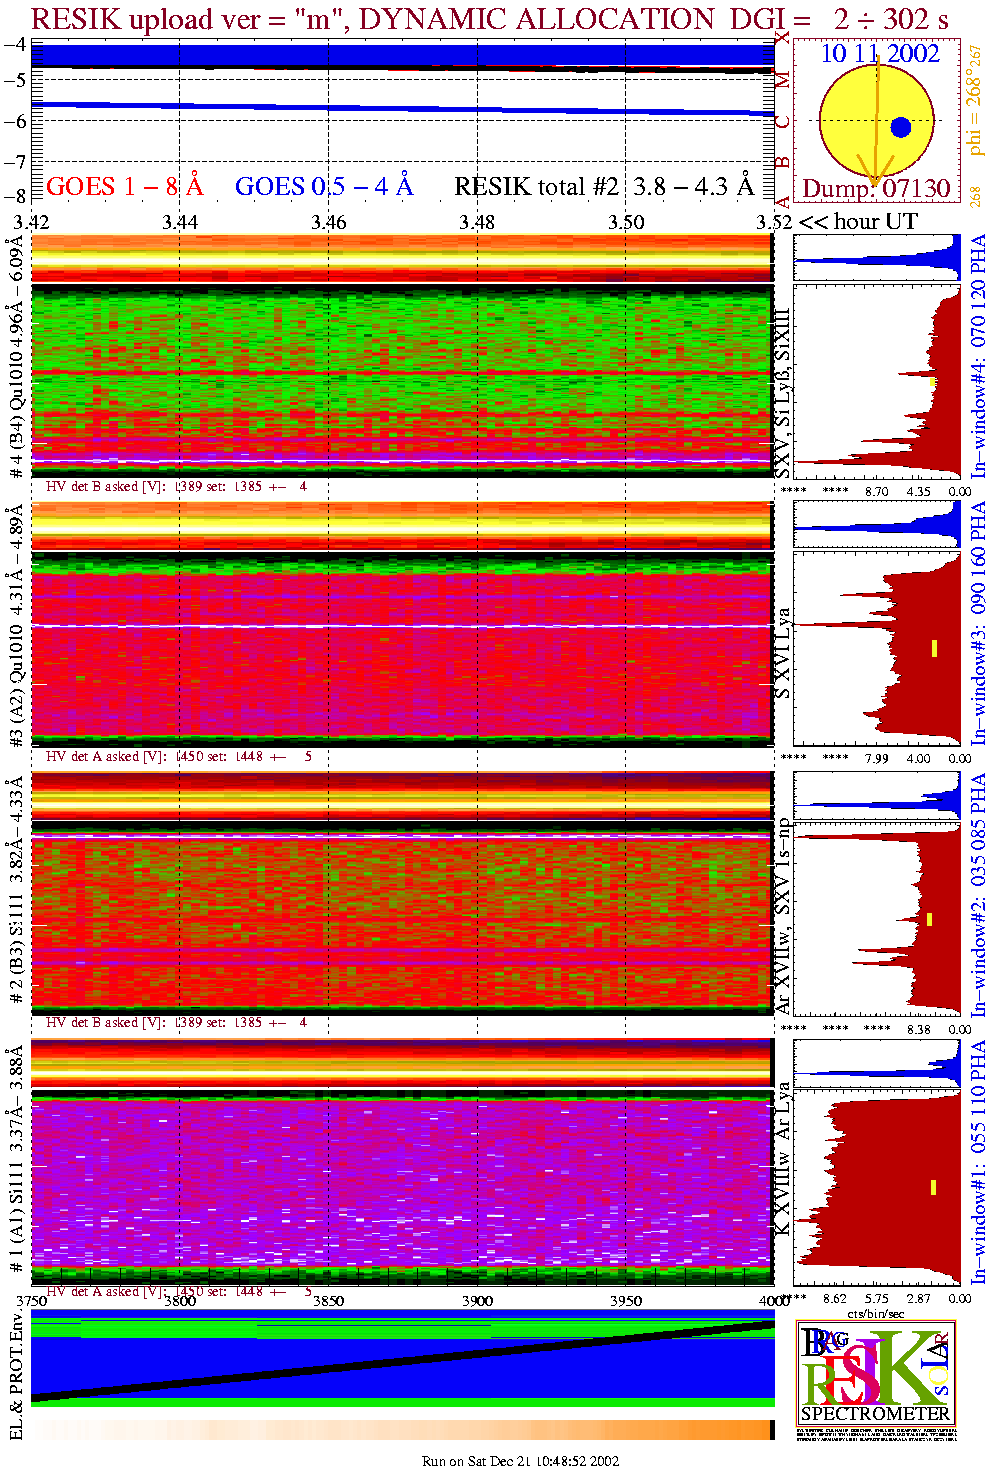
Task: Select the blue PHA histogram for window #4
Action: click(x=877, y=259)
